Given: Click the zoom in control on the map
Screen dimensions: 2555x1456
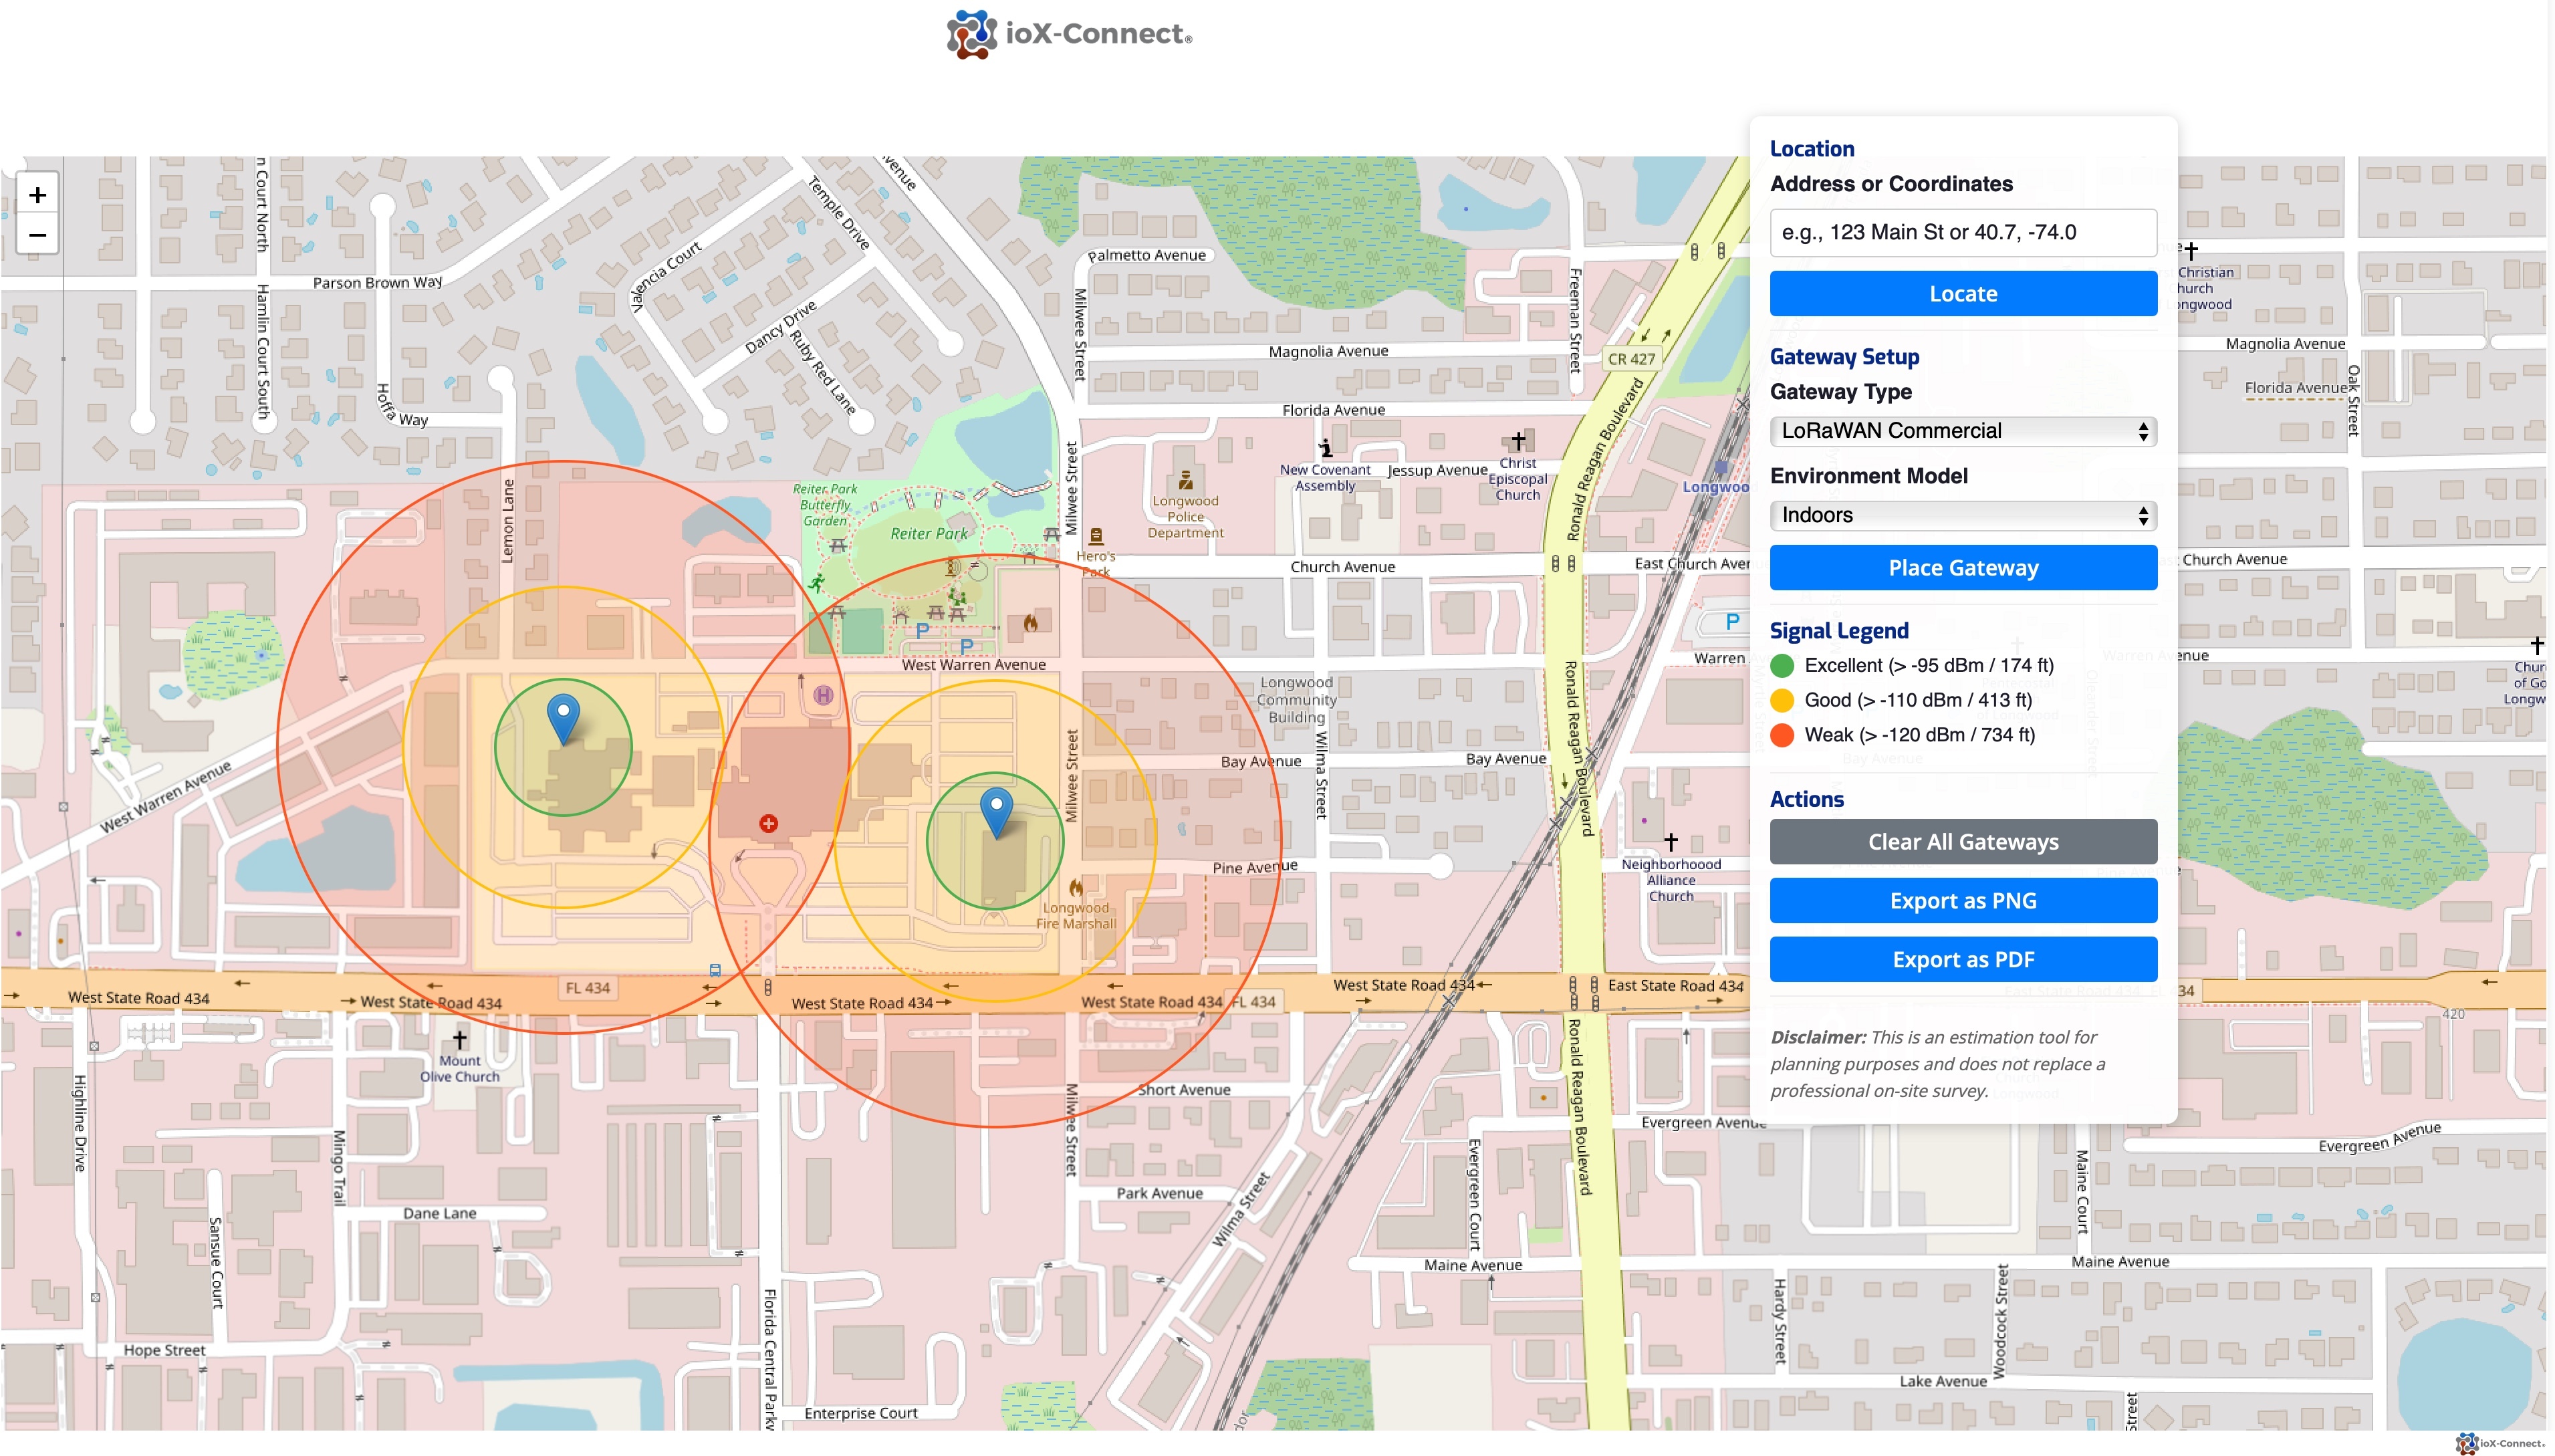Looking at the screenshot, I should point(38,196).
